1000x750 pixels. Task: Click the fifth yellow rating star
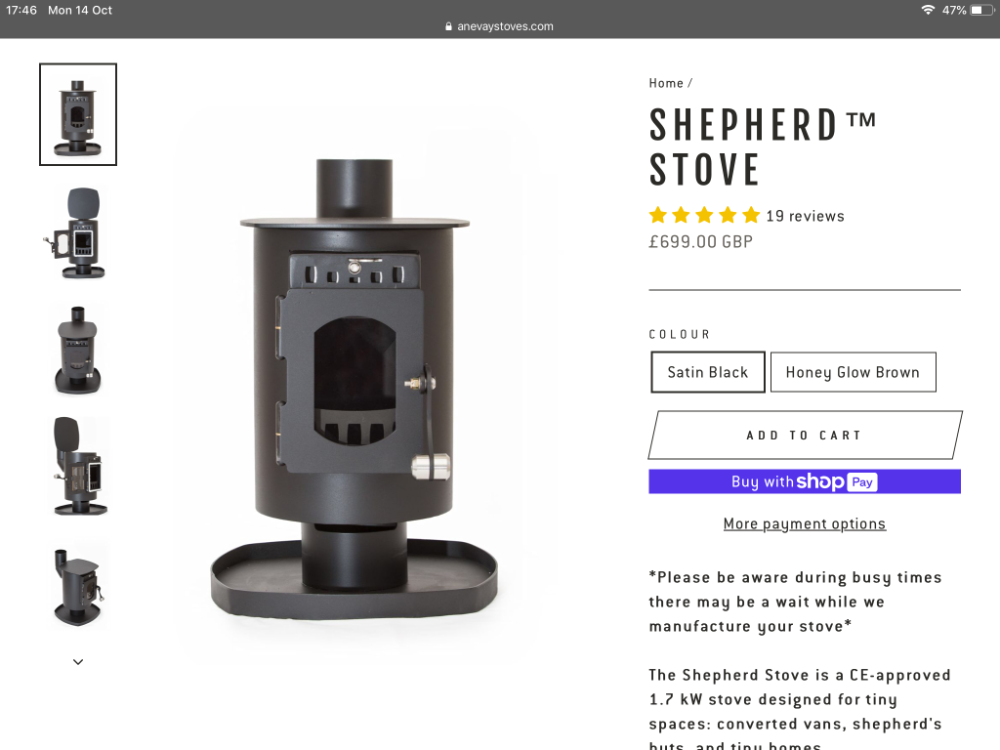click(x=751, y=215)
